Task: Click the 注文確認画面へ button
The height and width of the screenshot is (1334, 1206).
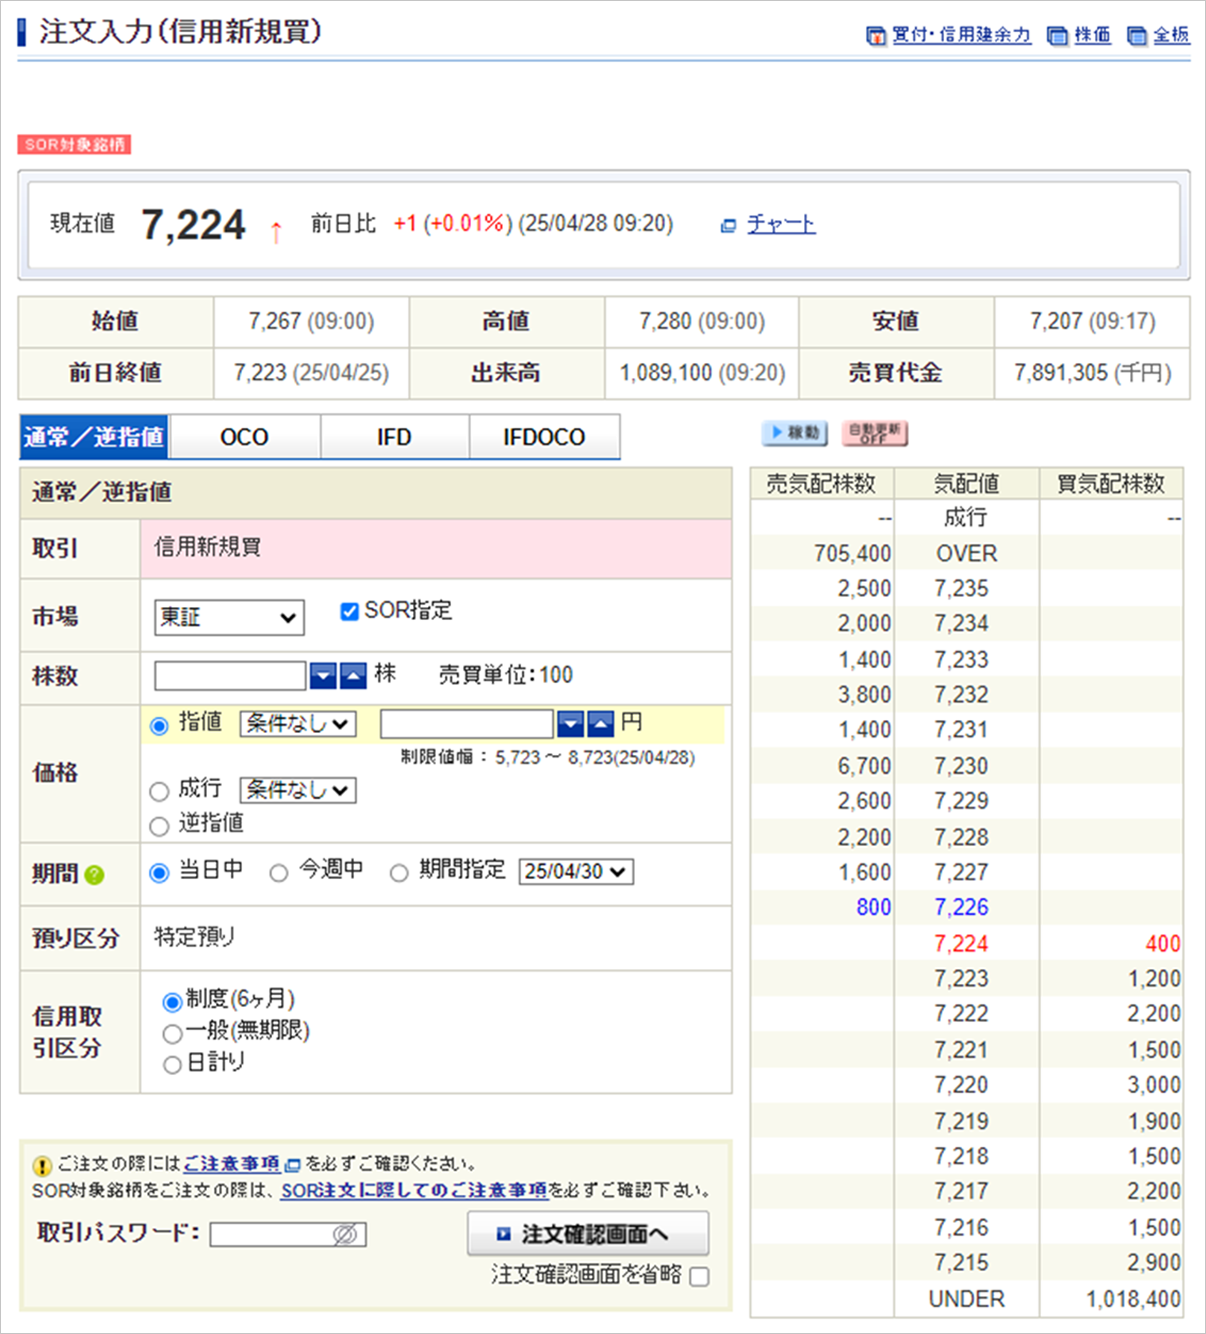Action: coord(588,1234)
